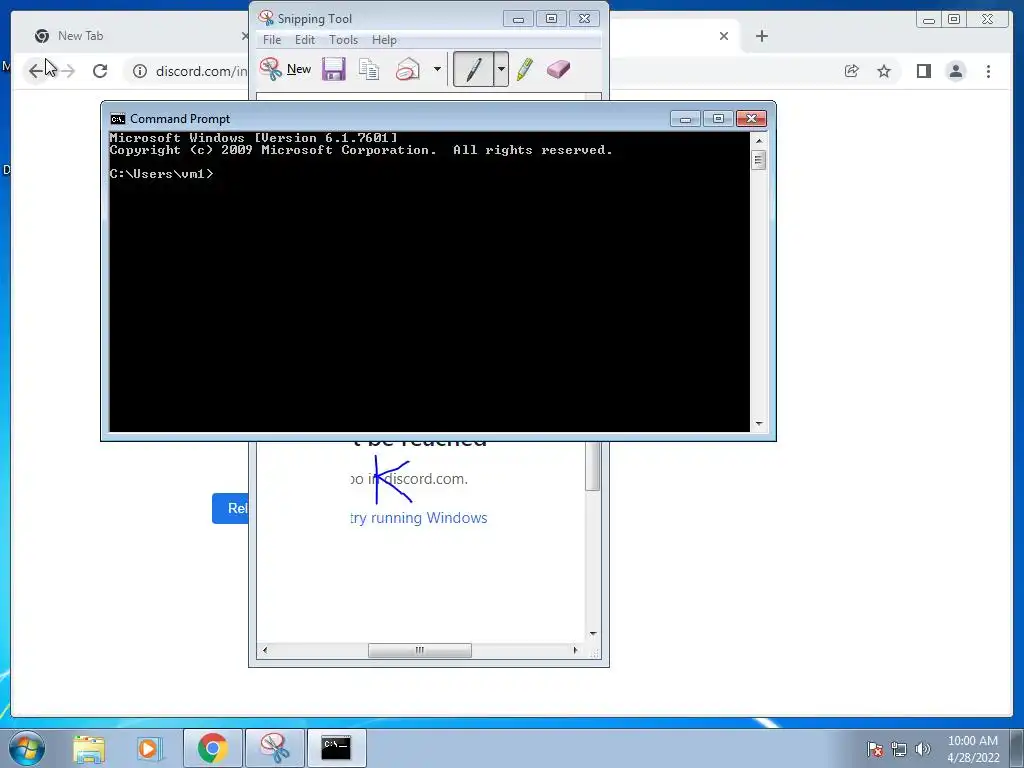Start a New snip in Snipping Tool
1024x768 pixels.
(x=285, y=69)
